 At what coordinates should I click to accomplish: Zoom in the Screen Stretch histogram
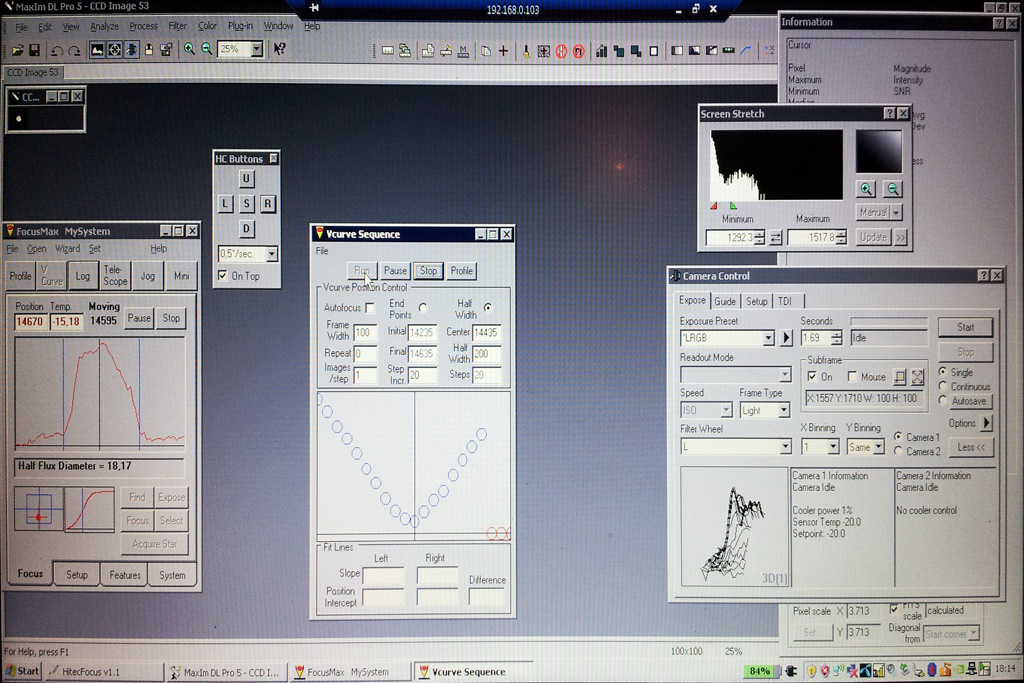[x=866, y=189]
